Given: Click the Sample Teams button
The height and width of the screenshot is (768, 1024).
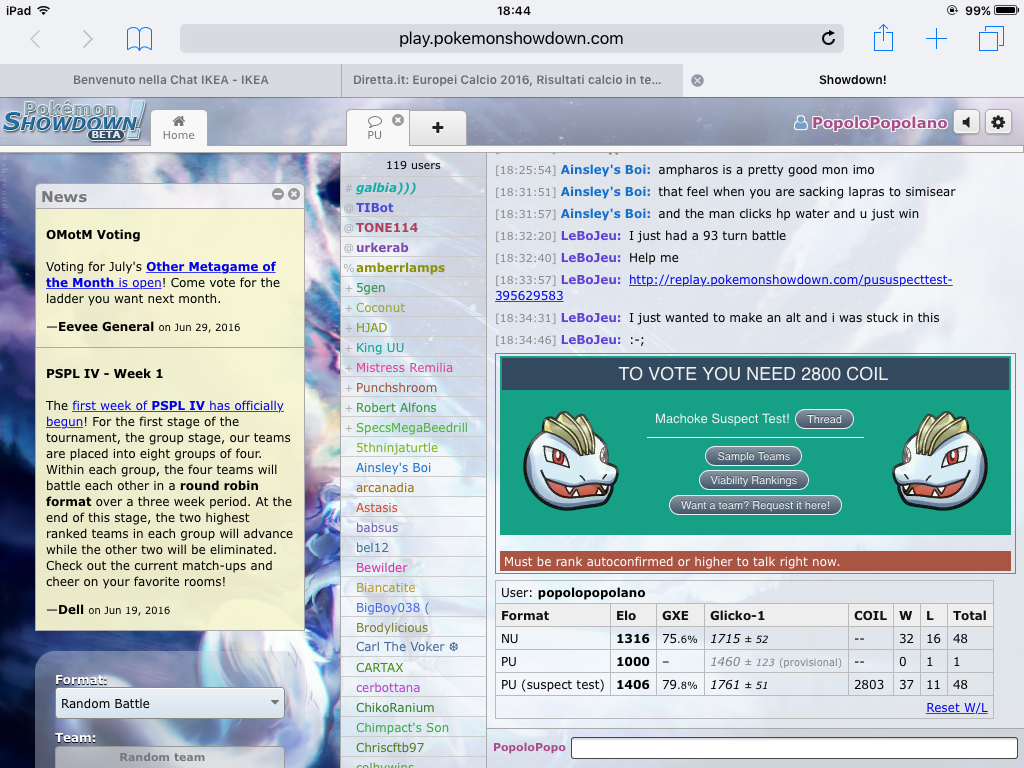Looking at the screenshot, I should [x=753, y=456].
